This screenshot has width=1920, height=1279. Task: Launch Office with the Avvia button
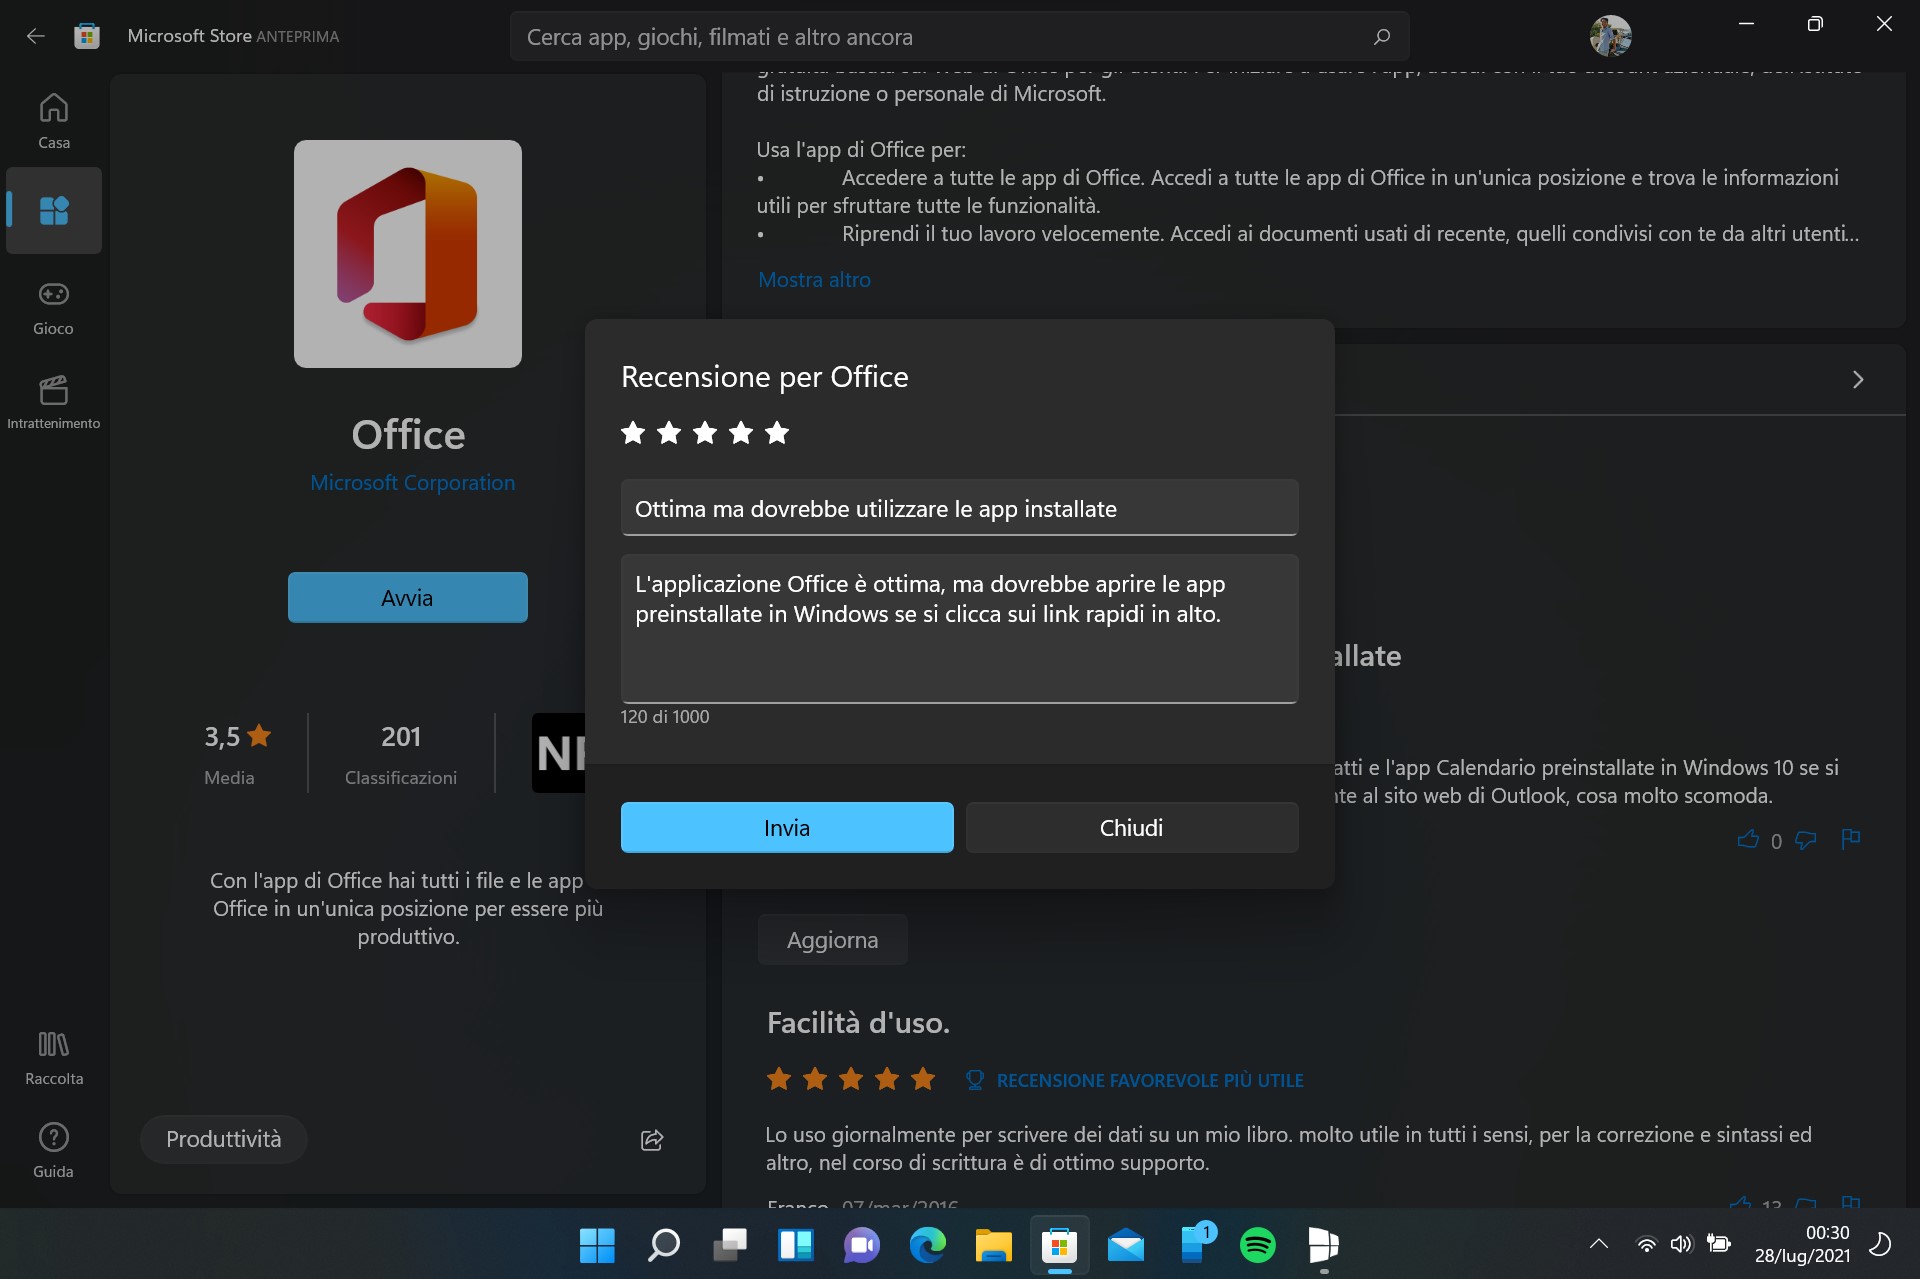click(x=408, y=597)
